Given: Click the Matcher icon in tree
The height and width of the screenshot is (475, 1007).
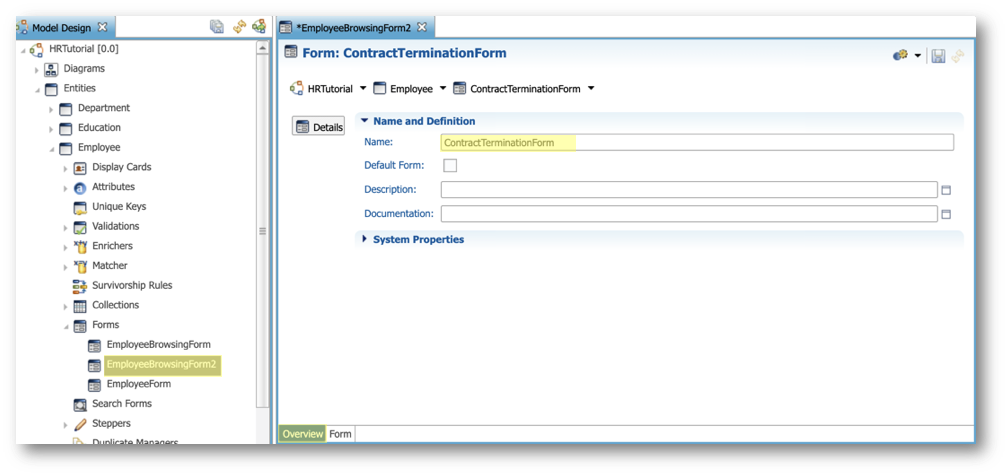Looking at the screenshot, I should click(x=80, y=266).
